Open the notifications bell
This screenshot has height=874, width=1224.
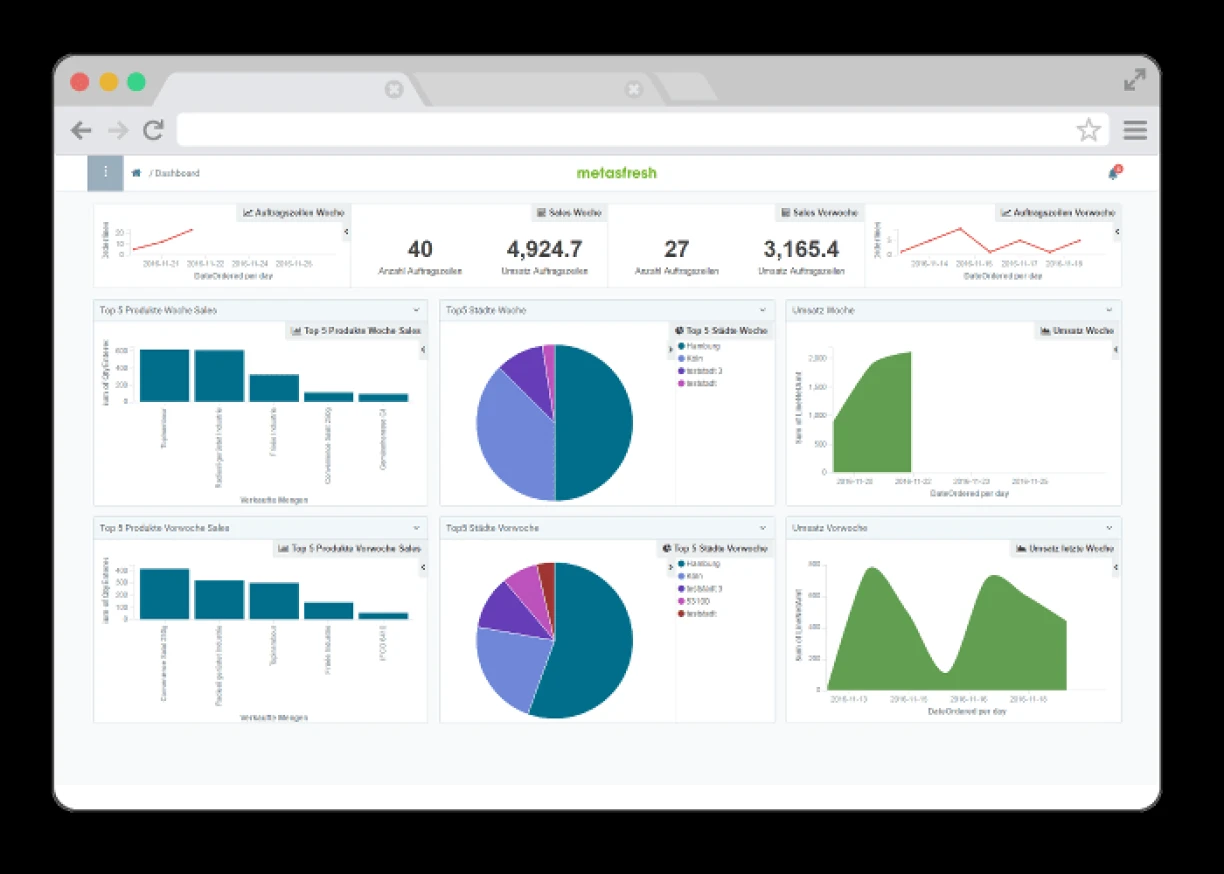coord(1113,172)
